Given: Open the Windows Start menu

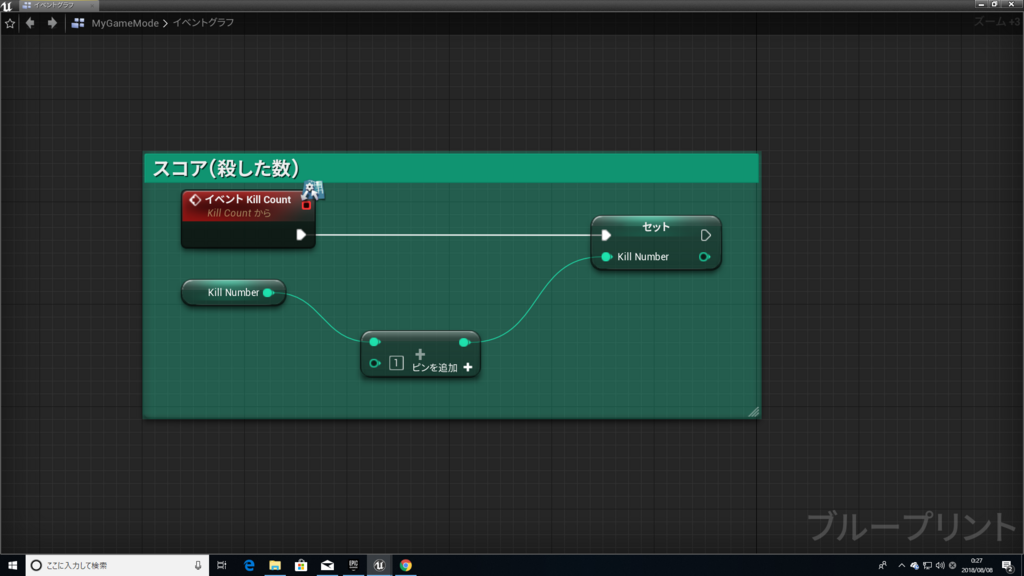Looking at the screenshot, I should [x=12, y=566].
